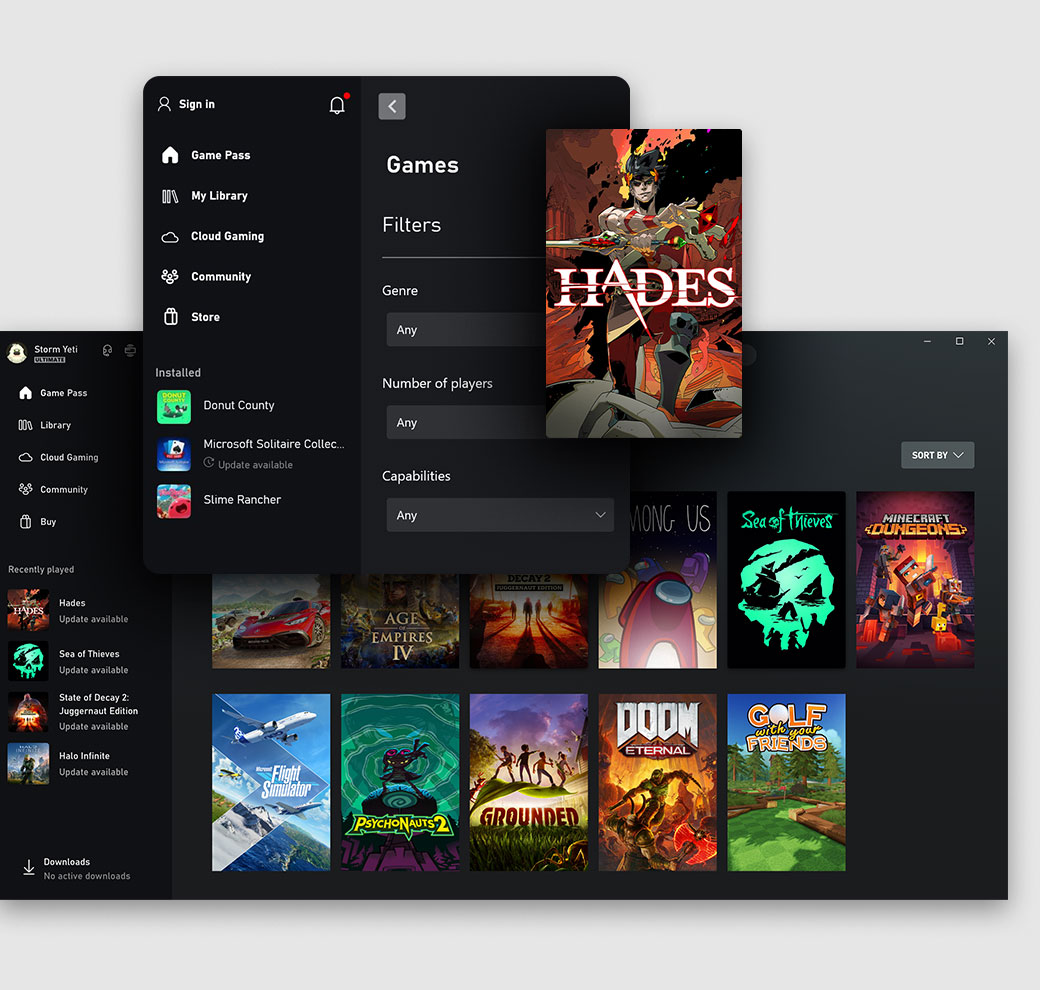Open State of Decay 2 in Recently played
This screenshot has height=990, width=1040.
click(x=73, y=712)
